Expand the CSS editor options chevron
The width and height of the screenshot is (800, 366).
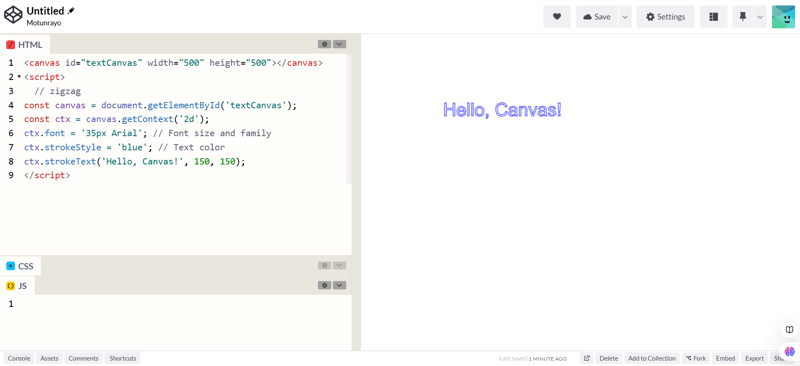click(340, 265)
